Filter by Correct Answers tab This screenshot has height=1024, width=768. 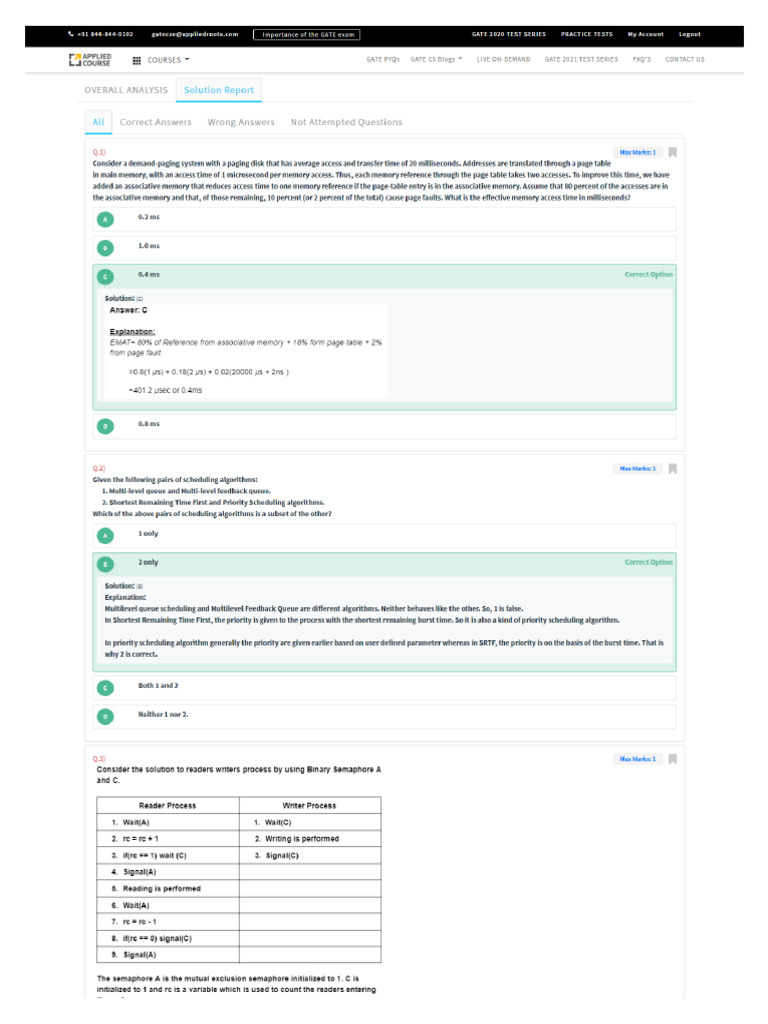[155, 122]
